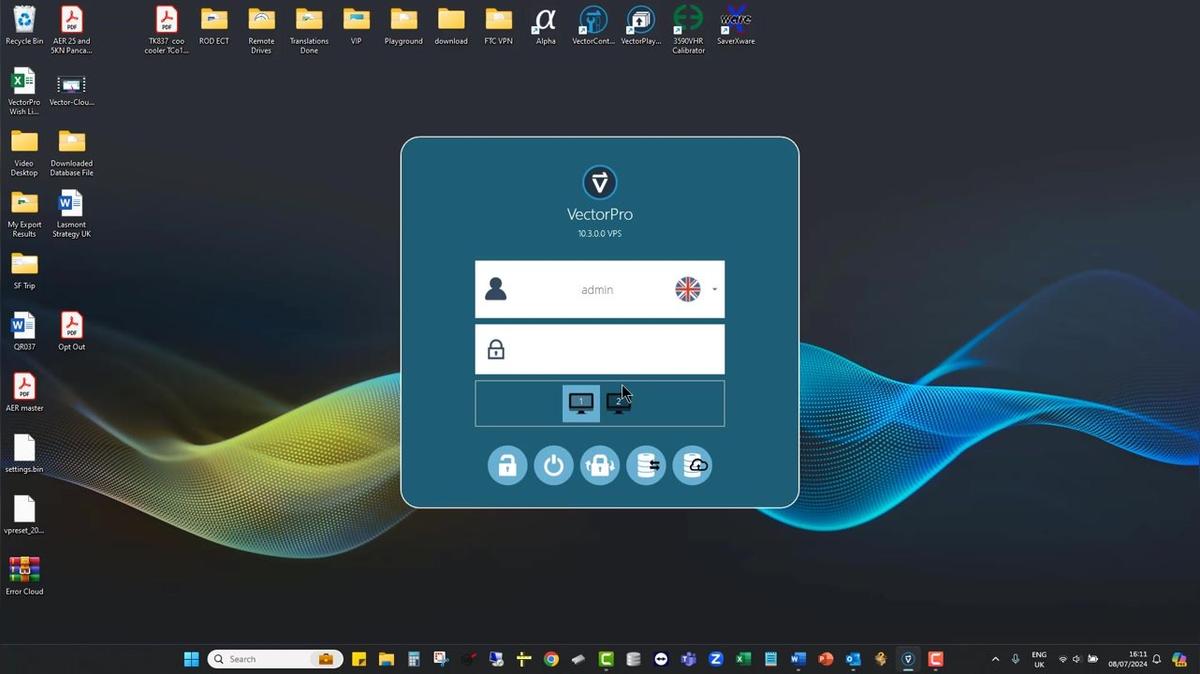Image resolution: width=1200 pixels, height=674 pixels.
Task: Select the SaverXware desktop shortcut
Action: coord(736,27)
